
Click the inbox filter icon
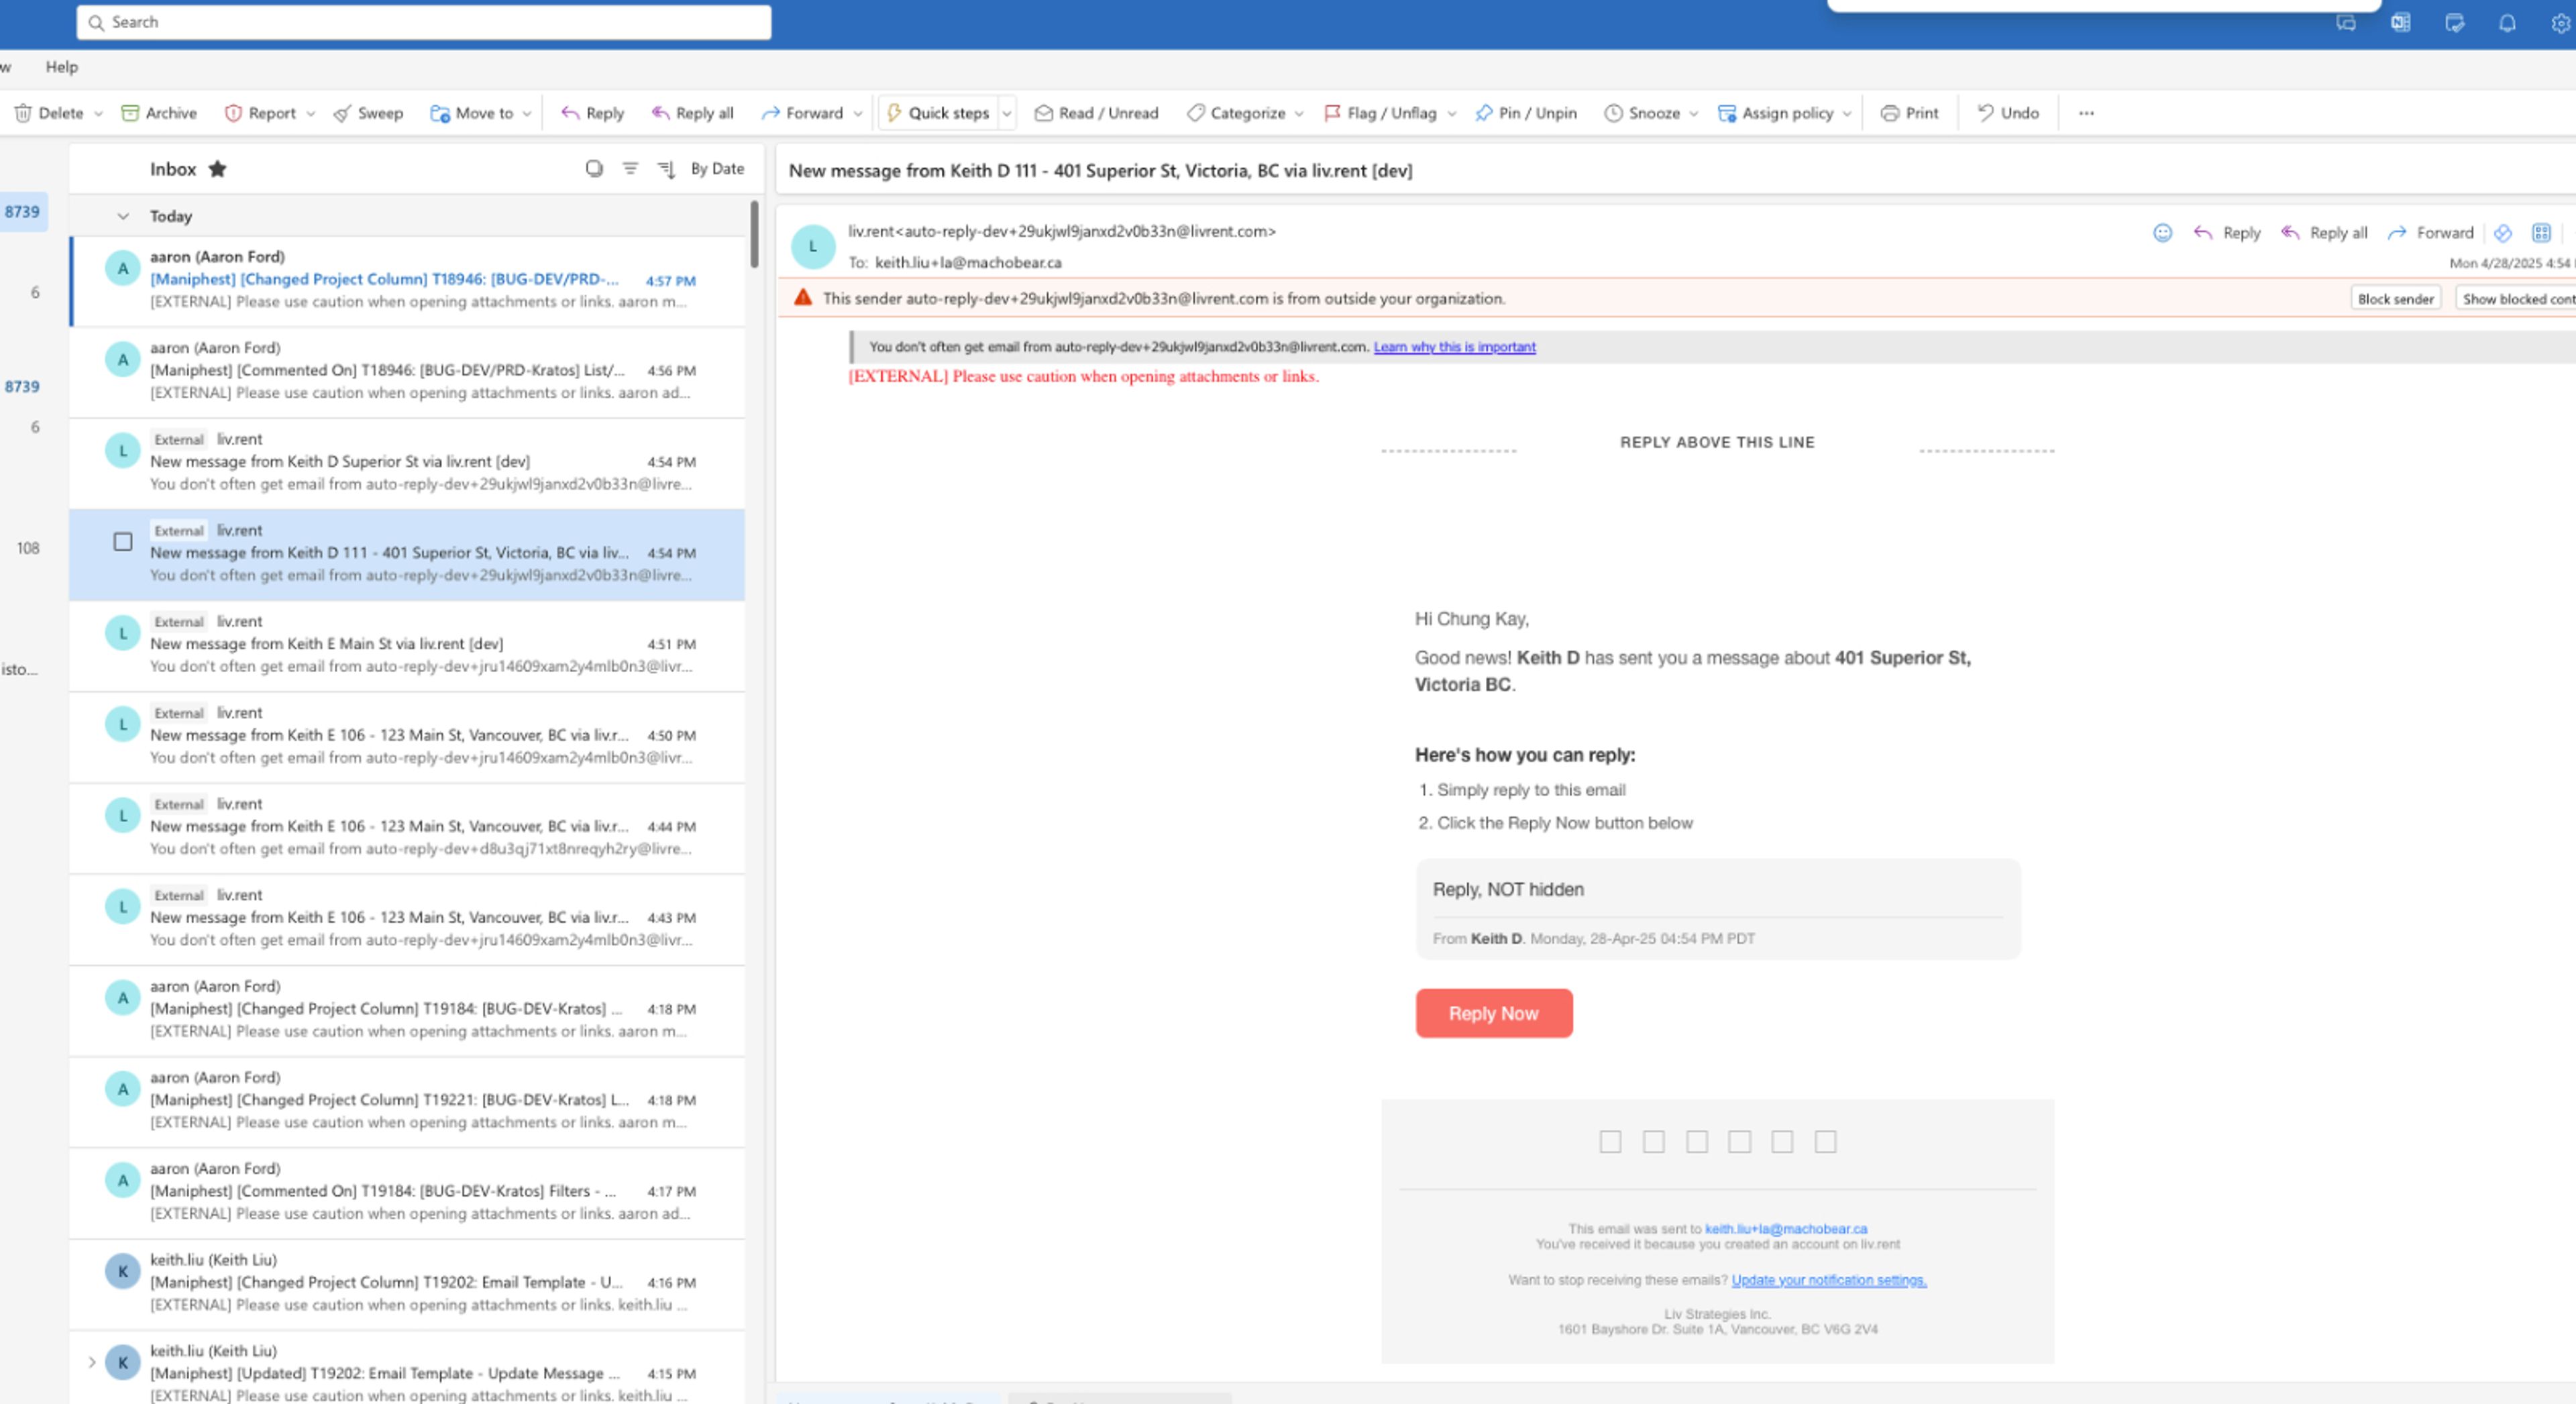pos(630,169)
